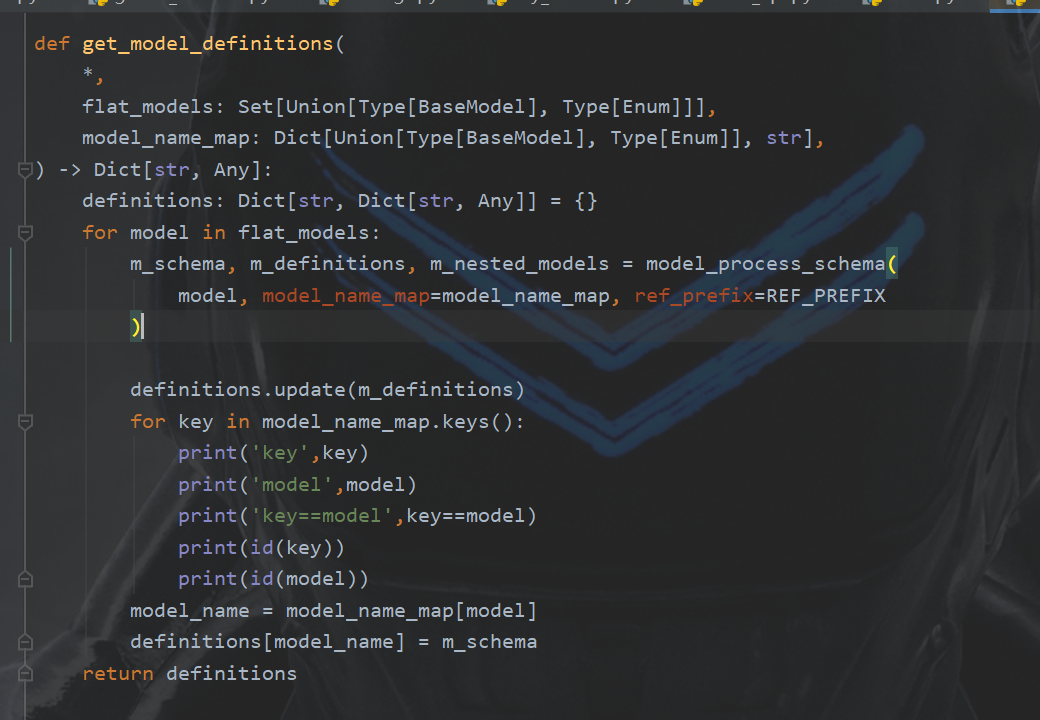
Task: Click the fold end marker near return definitions
Action: pyautogui.click(x=25, y=673)
